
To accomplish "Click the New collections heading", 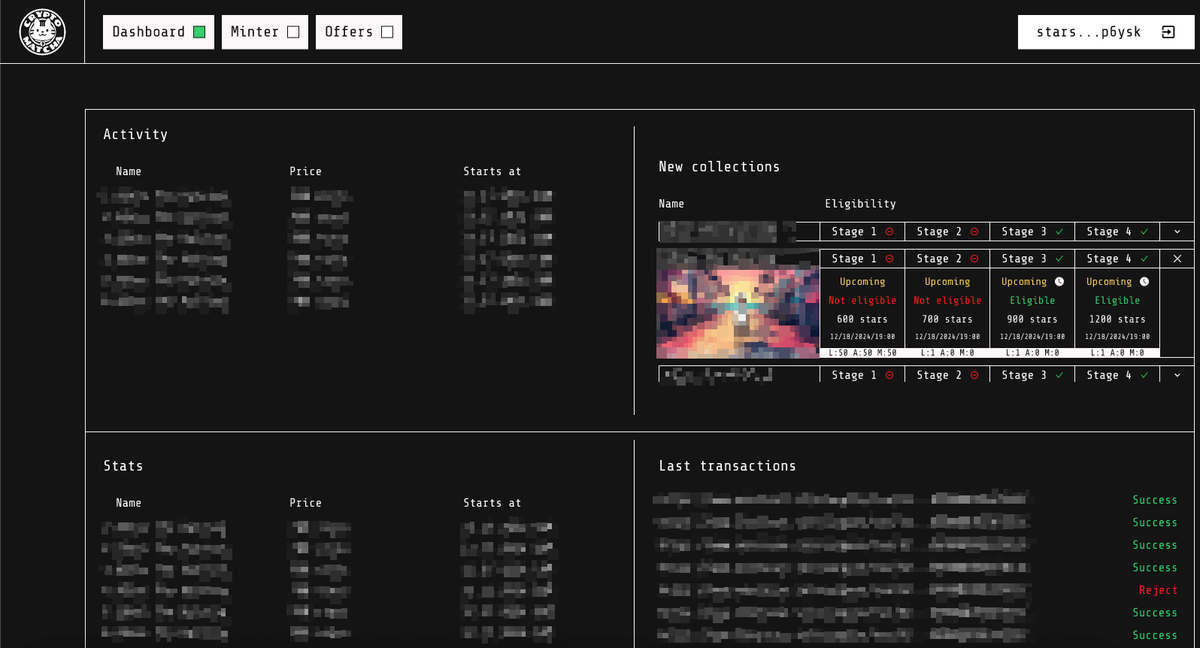I will 719,167.
